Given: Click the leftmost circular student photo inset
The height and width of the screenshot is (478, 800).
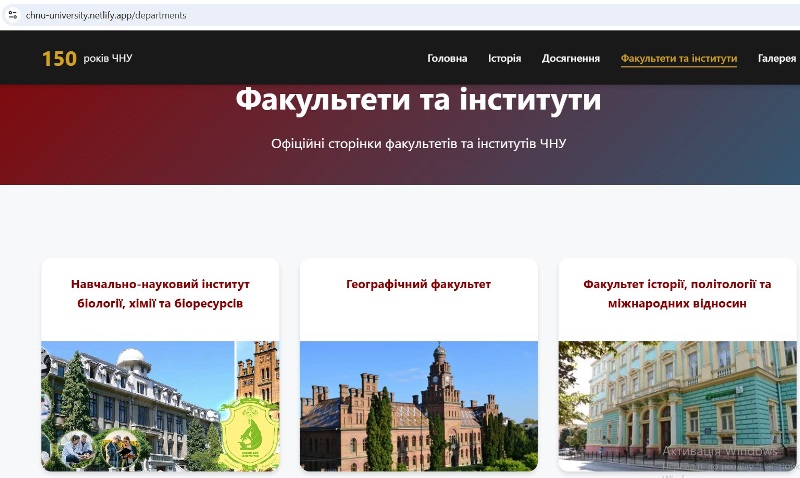Looking at the screenshot, I should pos(77,450).
